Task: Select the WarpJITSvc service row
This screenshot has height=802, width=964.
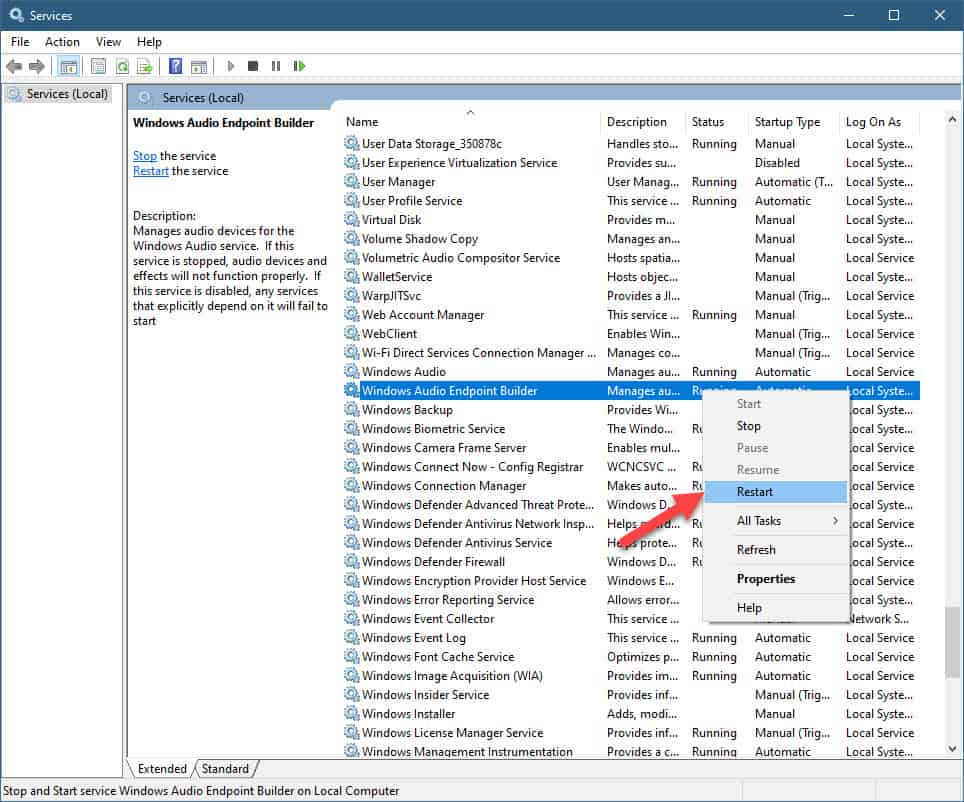Action: click(x=631, y=296)
